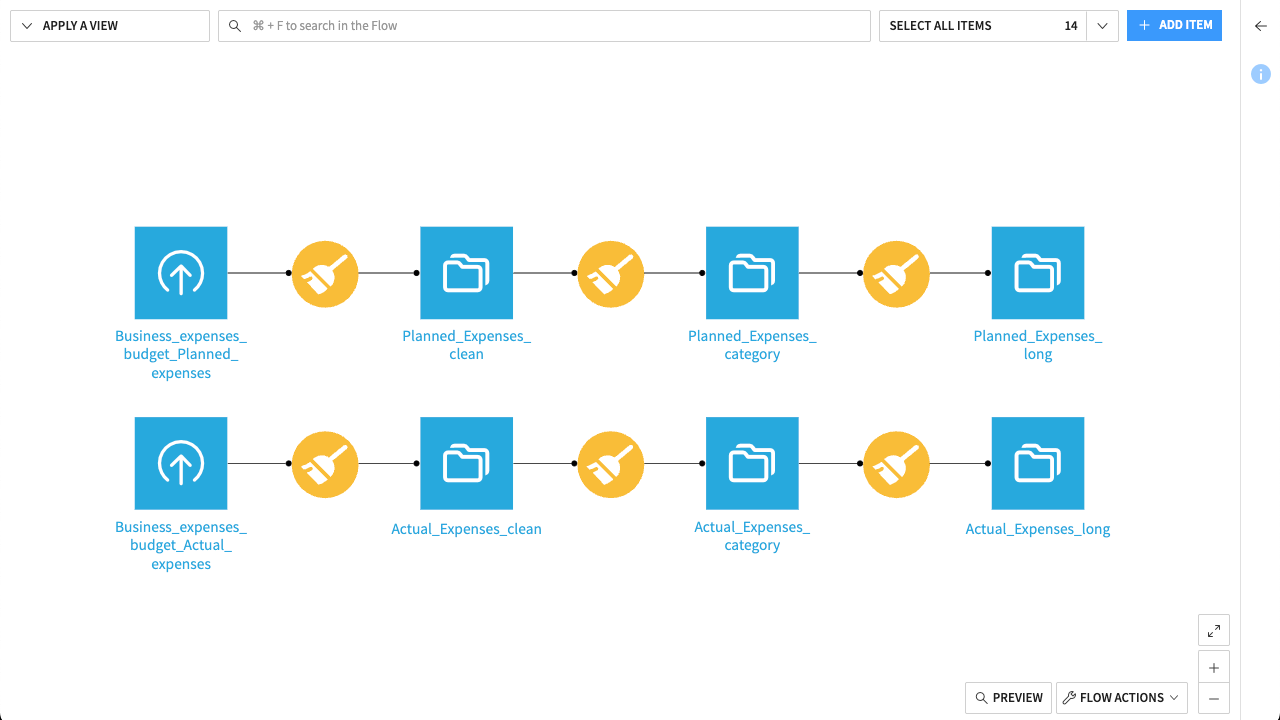The width and height of the screenshot is (1280, 720).
Task: Collapse the panel using the right arrow
Action: (x=1260, y=26)
